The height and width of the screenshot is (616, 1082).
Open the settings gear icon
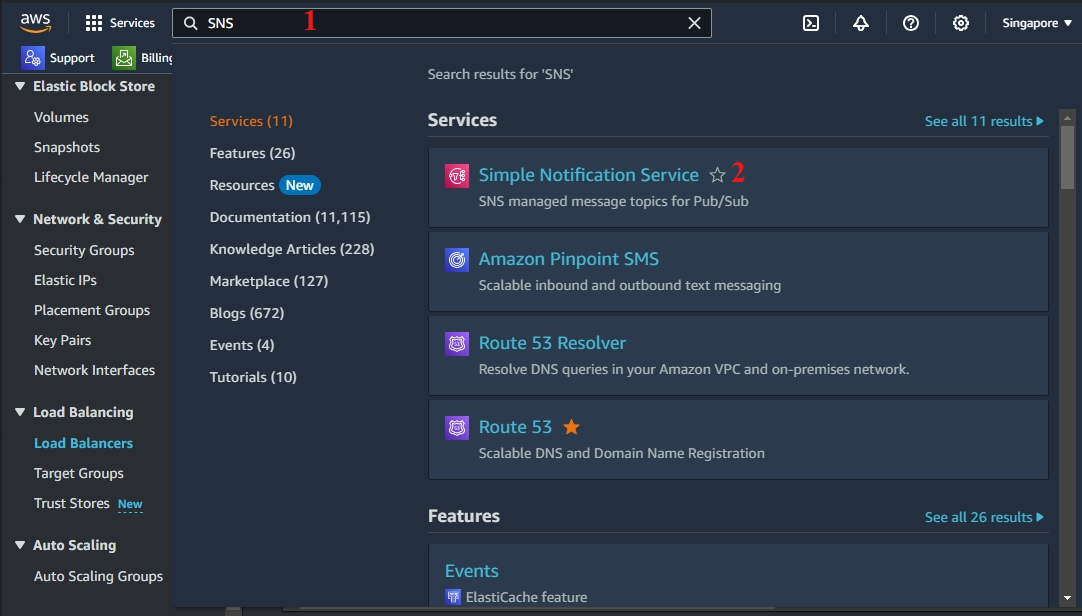point(961,23)
